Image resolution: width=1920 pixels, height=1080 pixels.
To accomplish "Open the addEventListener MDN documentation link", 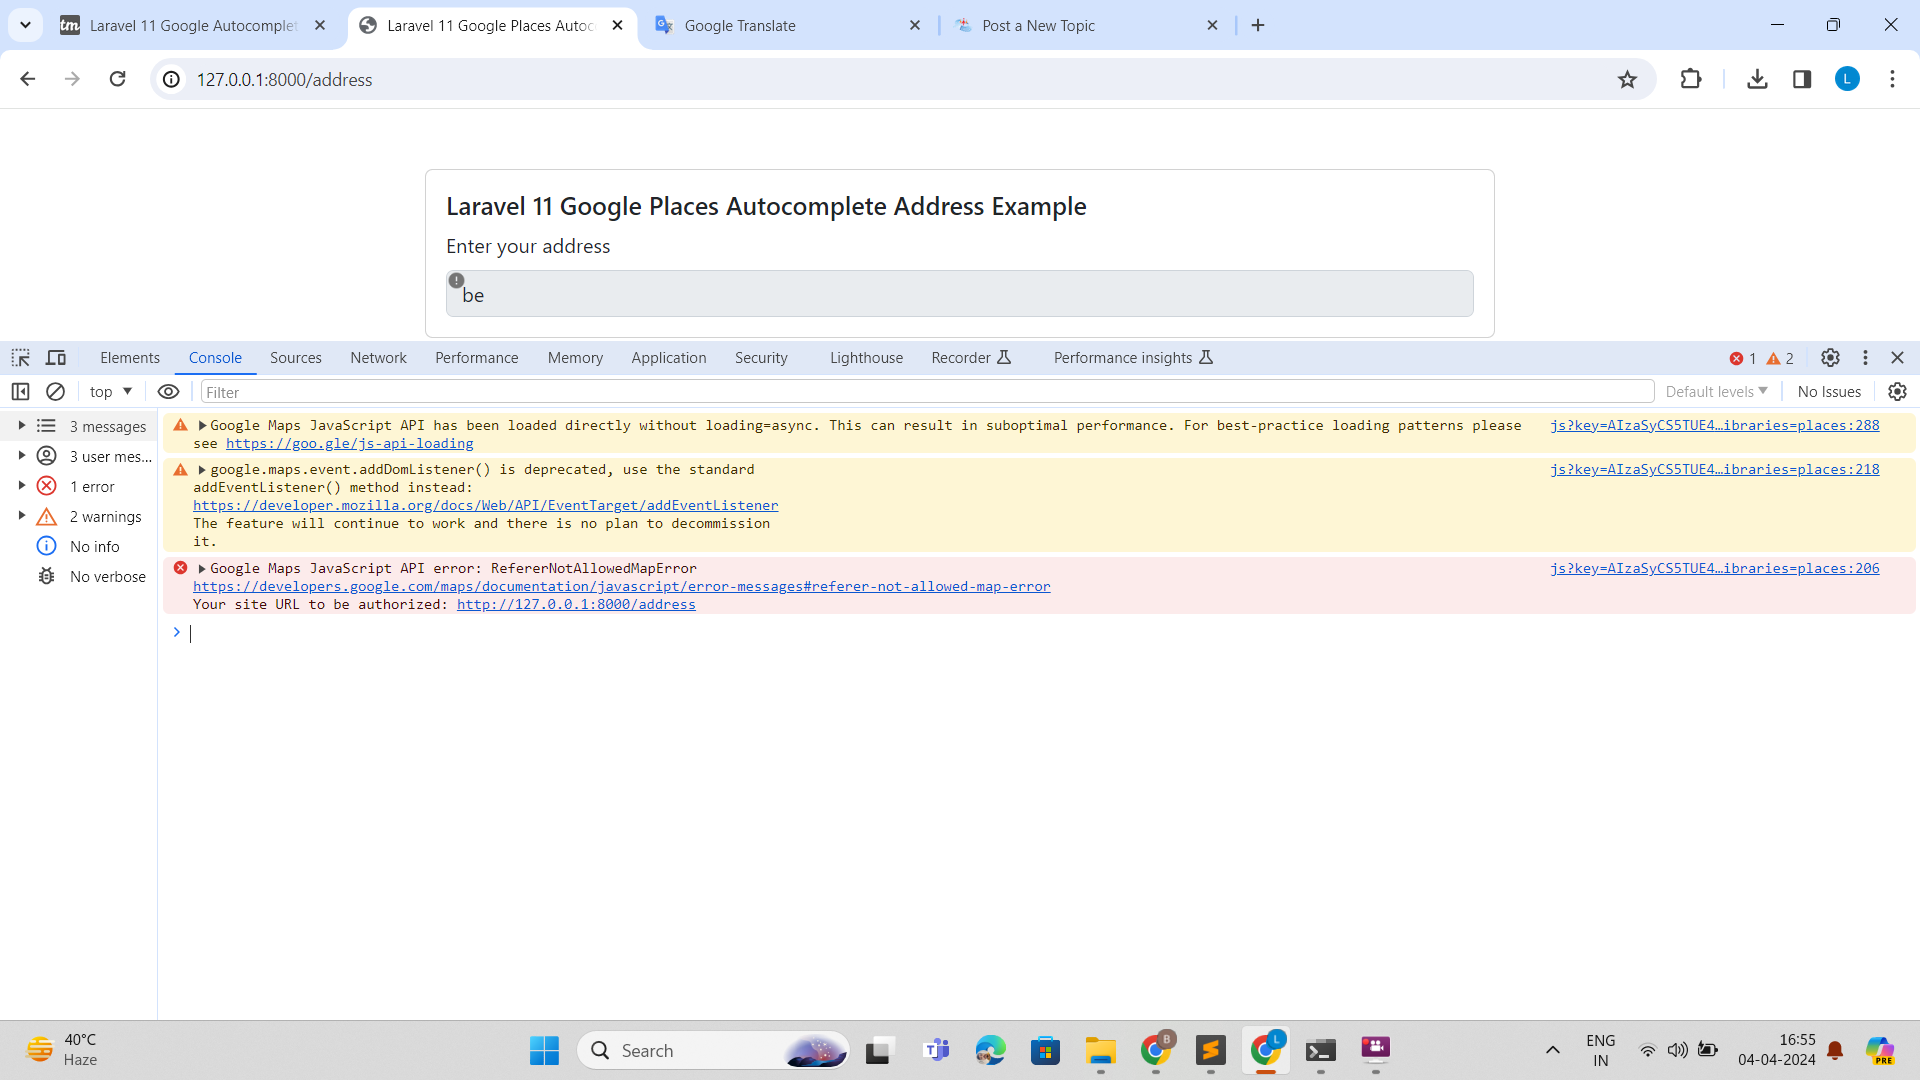I will click(x=485, y=505).
